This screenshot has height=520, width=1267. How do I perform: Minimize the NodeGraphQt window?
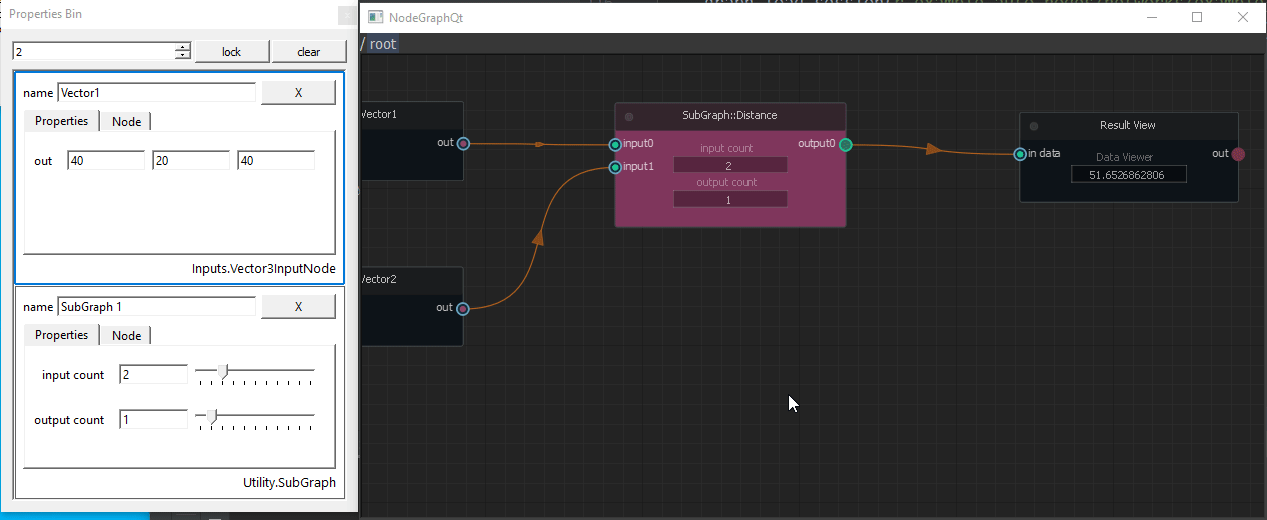coord(1152,17)
